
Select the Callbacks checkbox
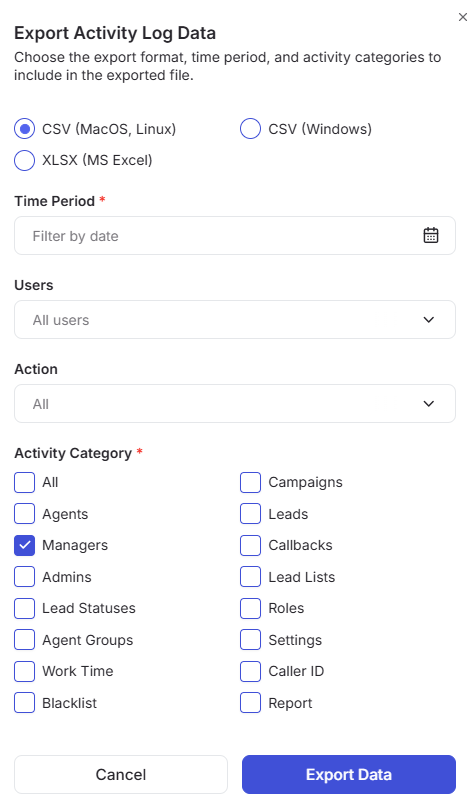click(250, 546)
